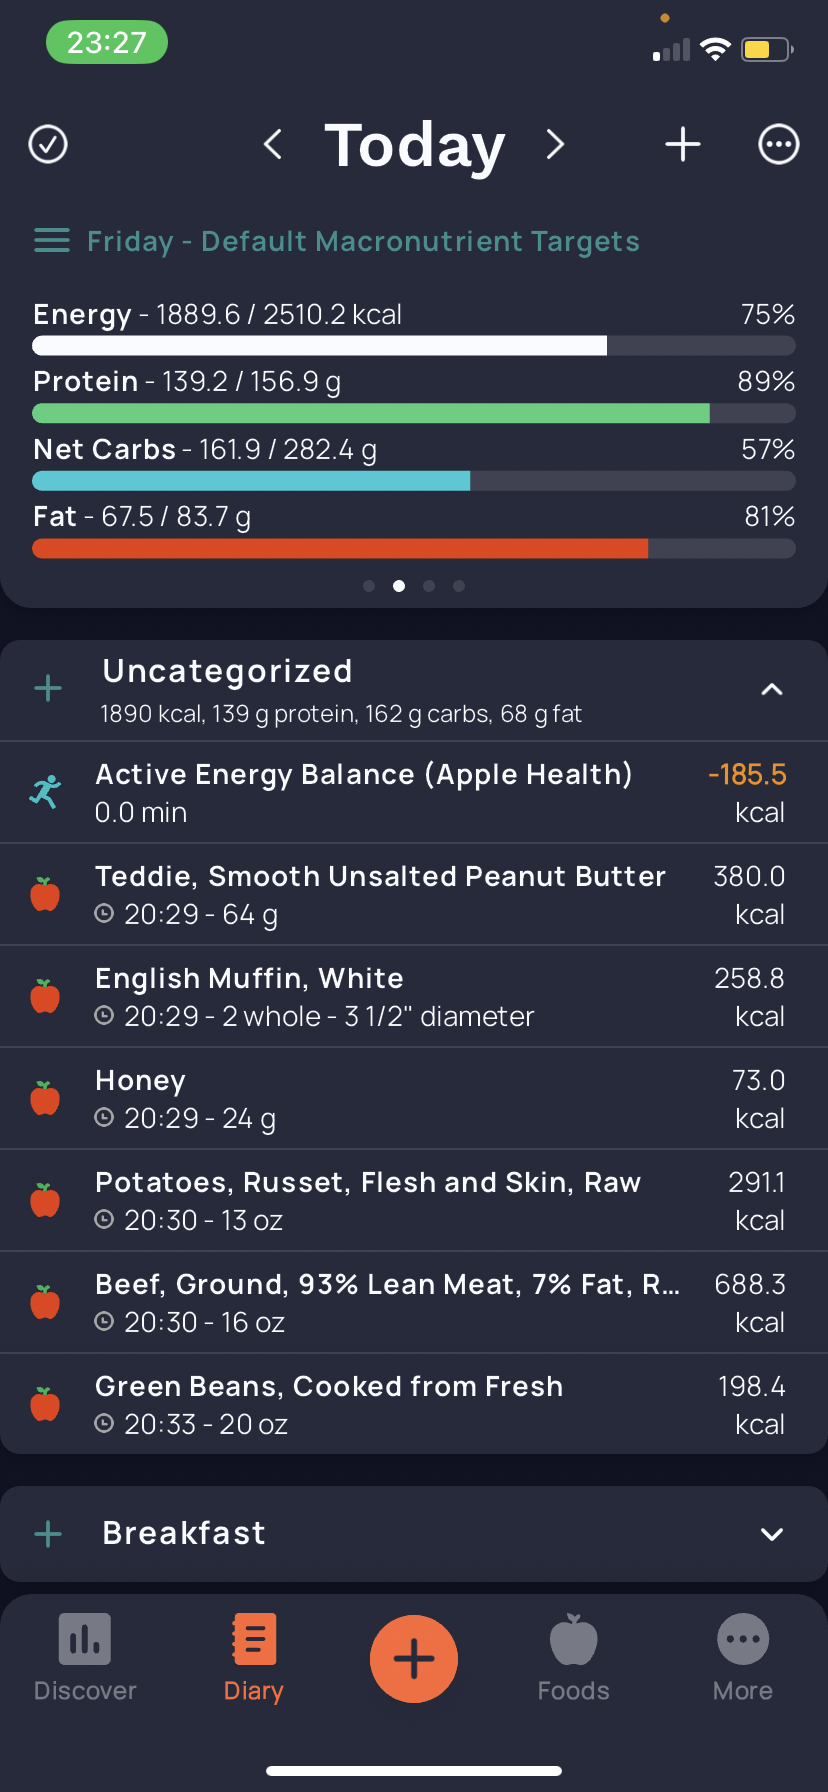Image resolution: width=828 pixels, height=1792 pixels.
Task: Select the third page indicator dot
Action: pos(429,586)
